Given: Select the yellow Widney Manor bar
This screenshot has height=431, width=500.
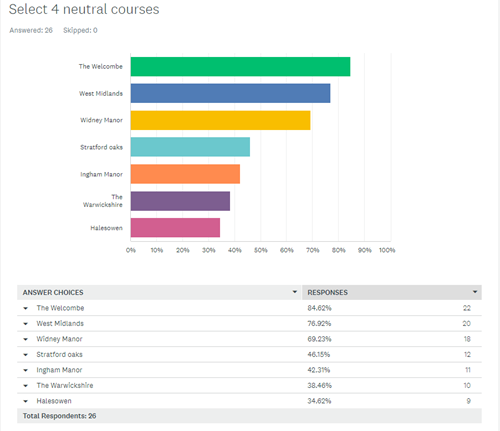Looking at the screenshot, I should pos(220,120).
